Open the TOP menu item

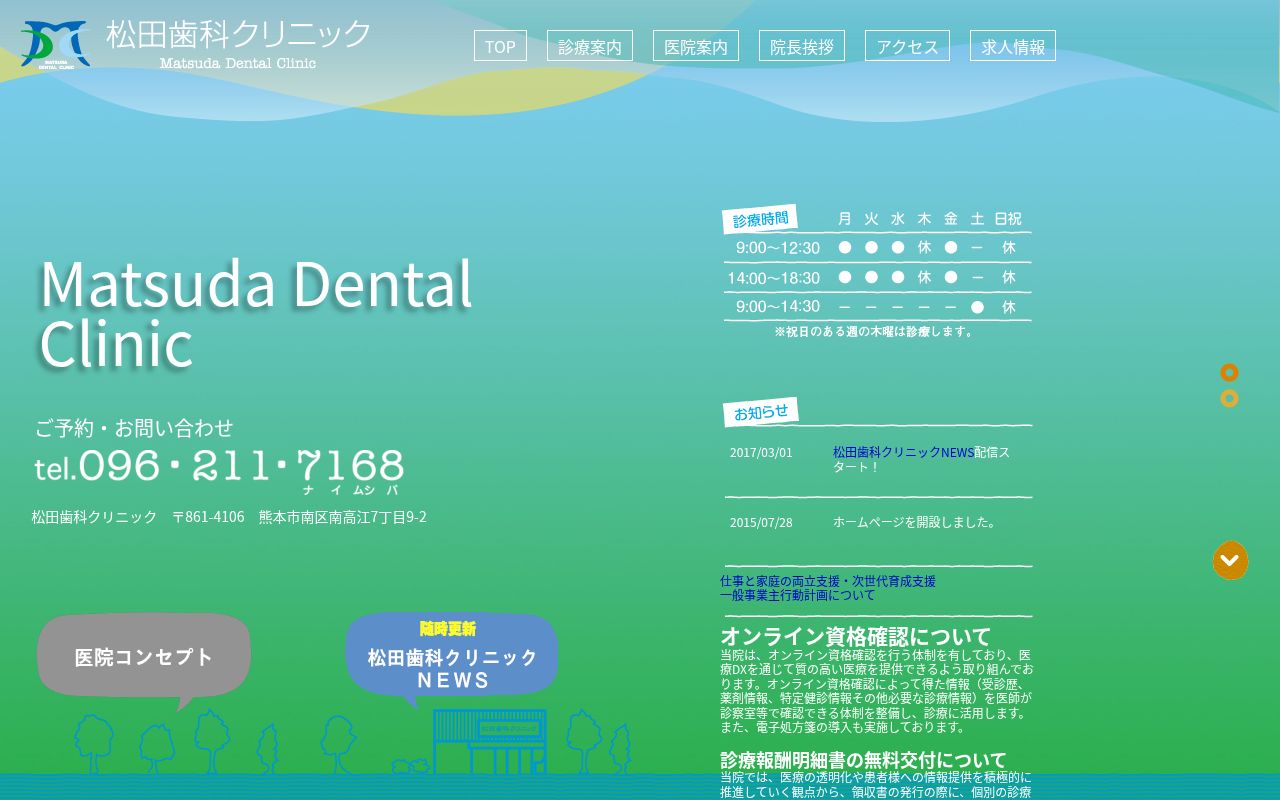[500, 46]
